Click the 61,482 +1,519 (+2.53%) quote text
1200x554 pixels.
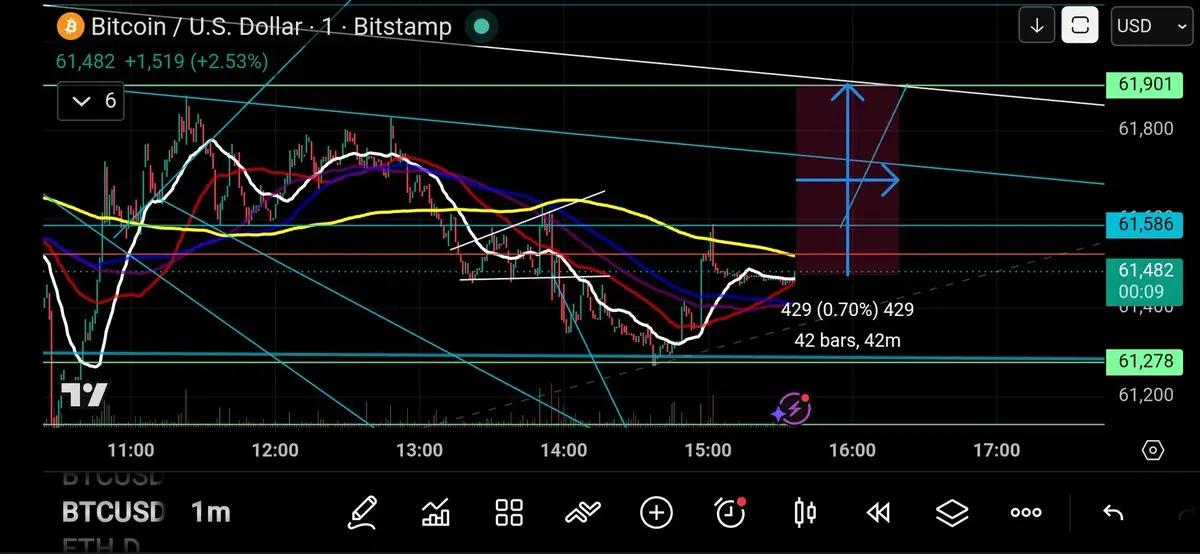(x=162, y=62)
